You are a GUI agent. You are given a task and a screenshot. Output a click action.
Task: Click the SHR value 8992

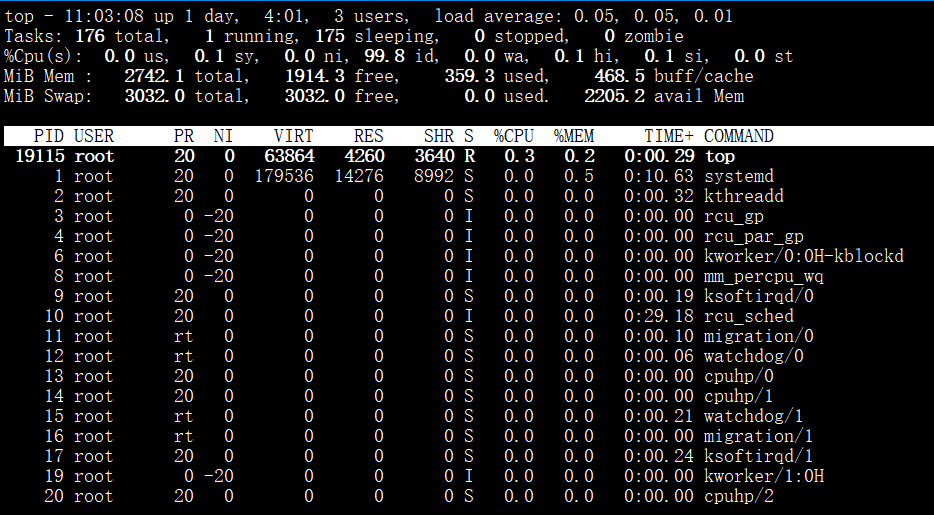[434, 176]
